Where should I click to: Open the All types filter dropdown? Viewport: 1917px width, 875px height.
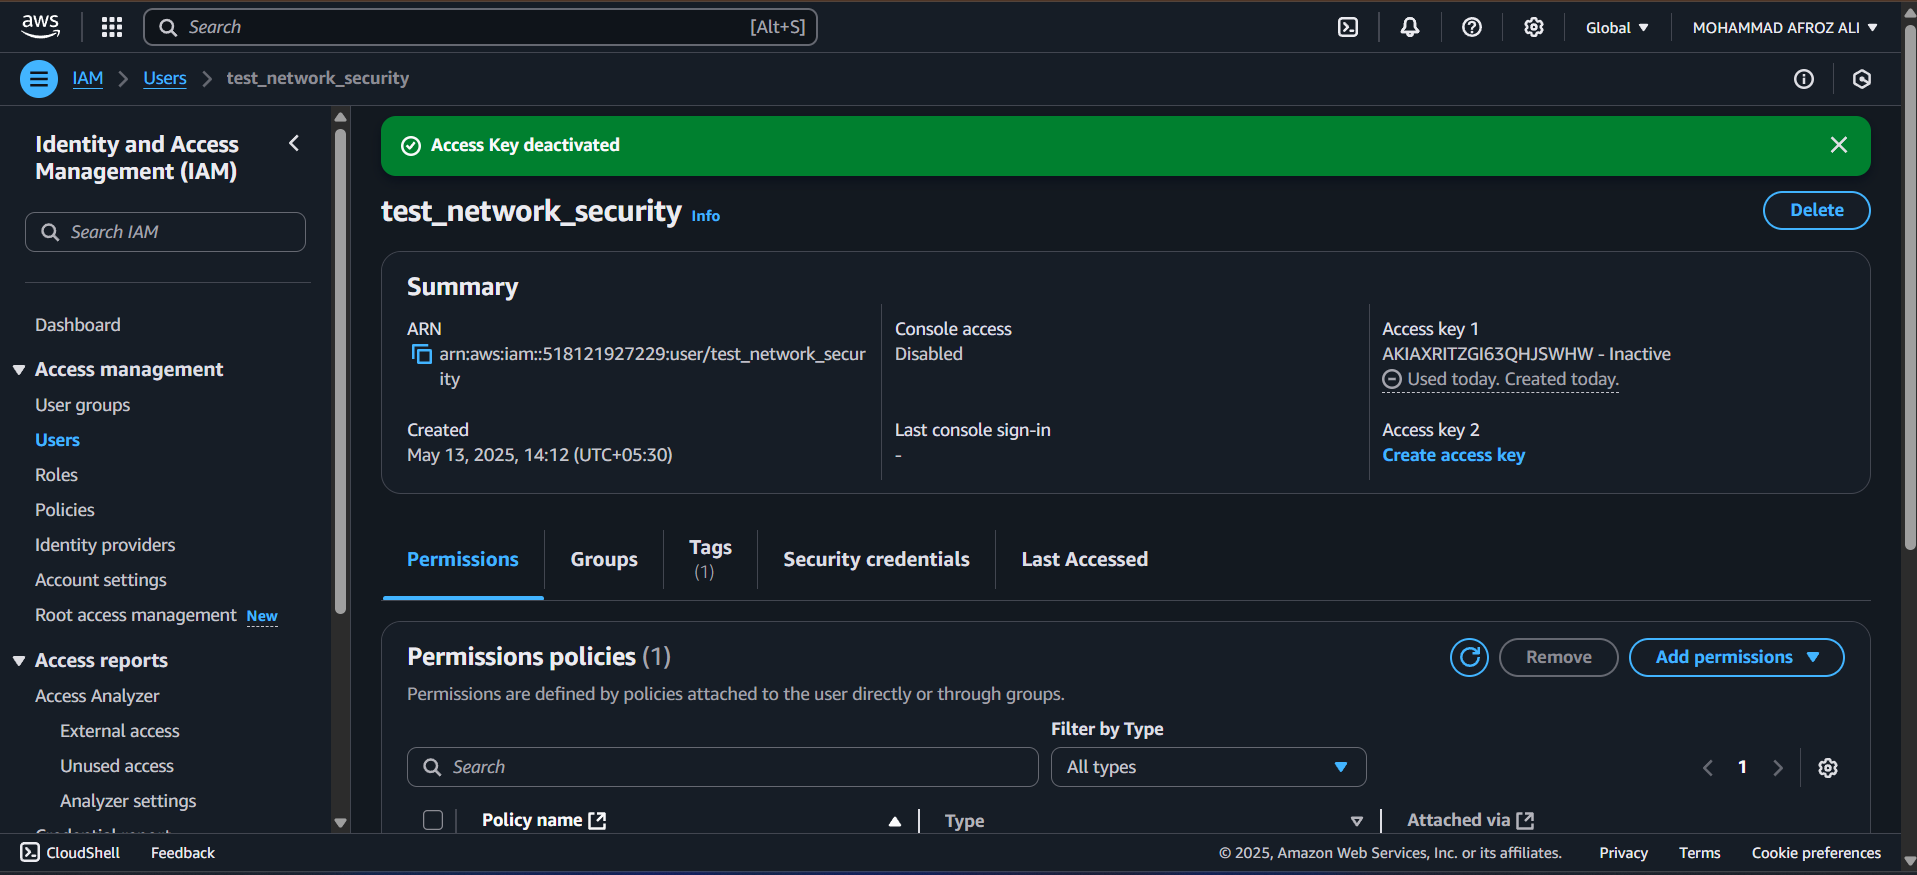pyautogui.click(x=1207, y=767)
